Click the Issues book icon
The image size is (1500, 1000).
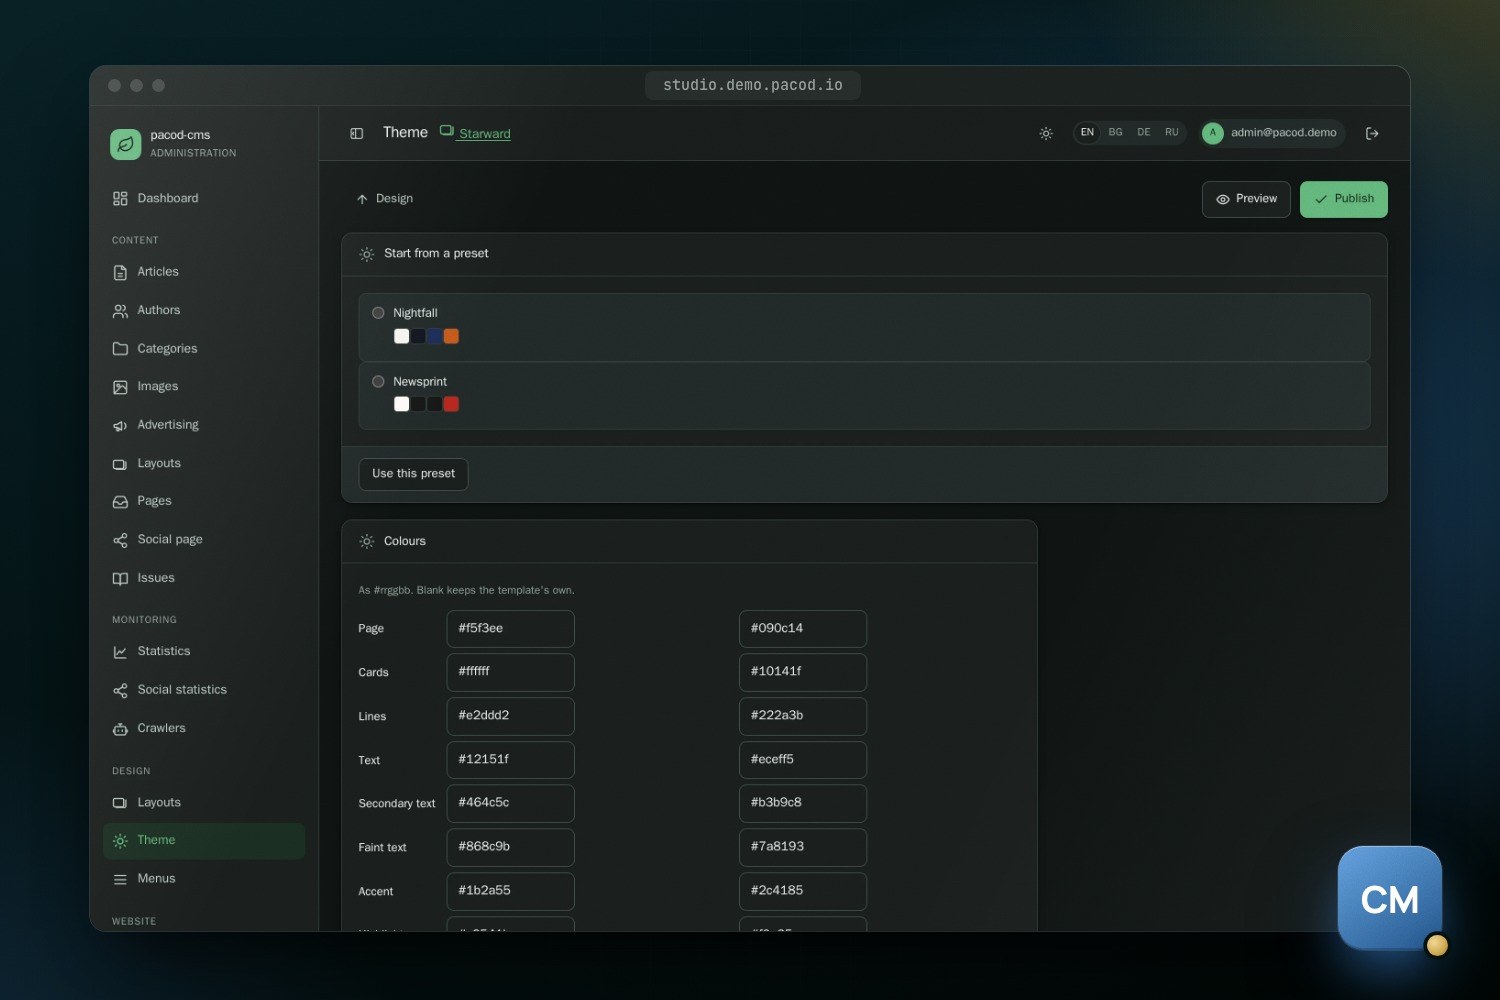pyautogui.click(x=120, y=578)
